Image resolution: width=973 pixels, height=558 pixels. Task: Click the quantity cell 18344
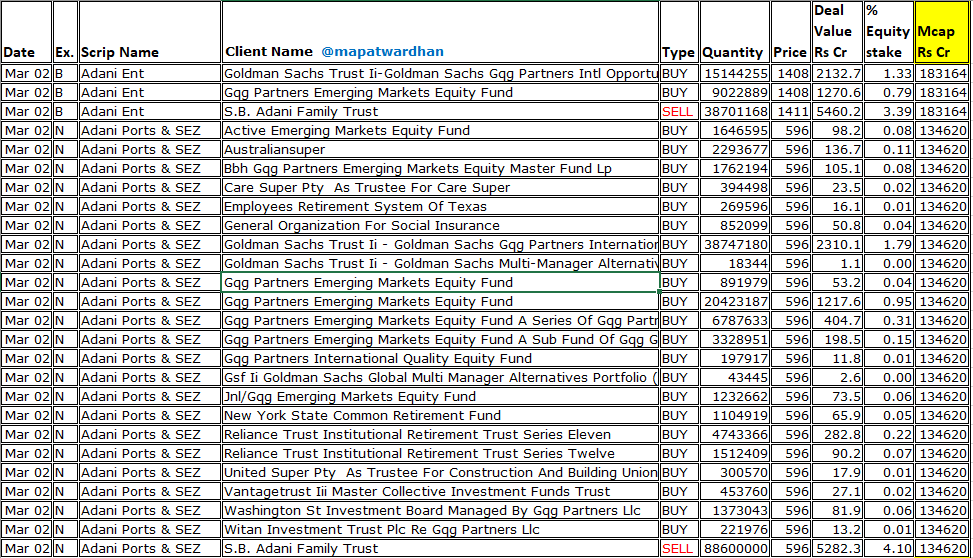(x=735, y=264)
